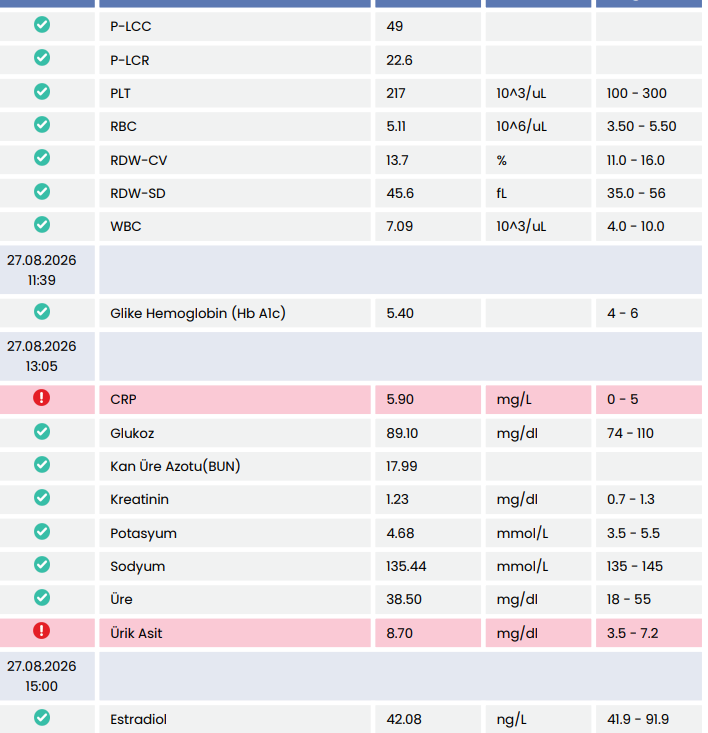
Task: Click the Kan Üre Azotu(BUN) row label
Action: click(x=175, y=466)
